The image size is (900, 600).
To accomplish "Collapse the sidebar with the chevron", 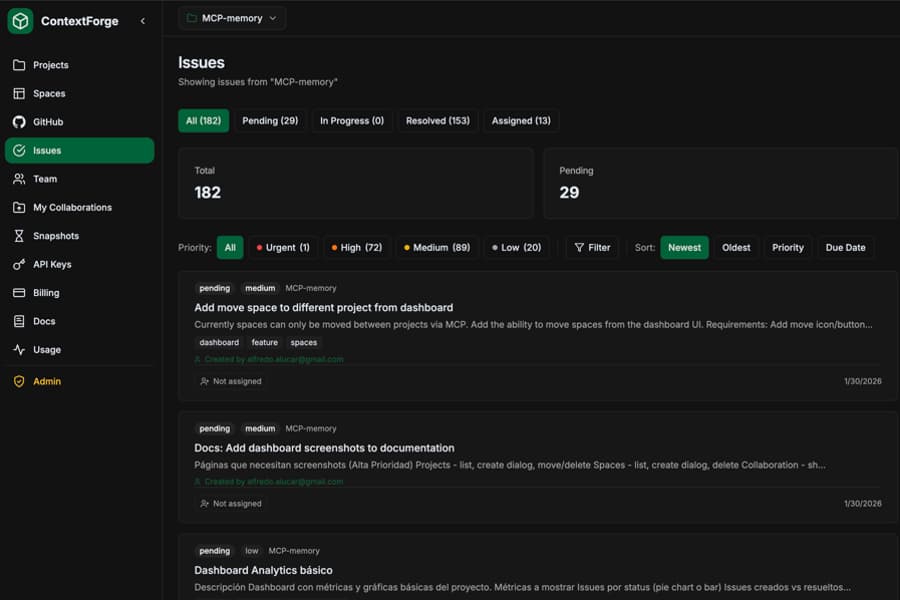I will (x=142, y=20).
